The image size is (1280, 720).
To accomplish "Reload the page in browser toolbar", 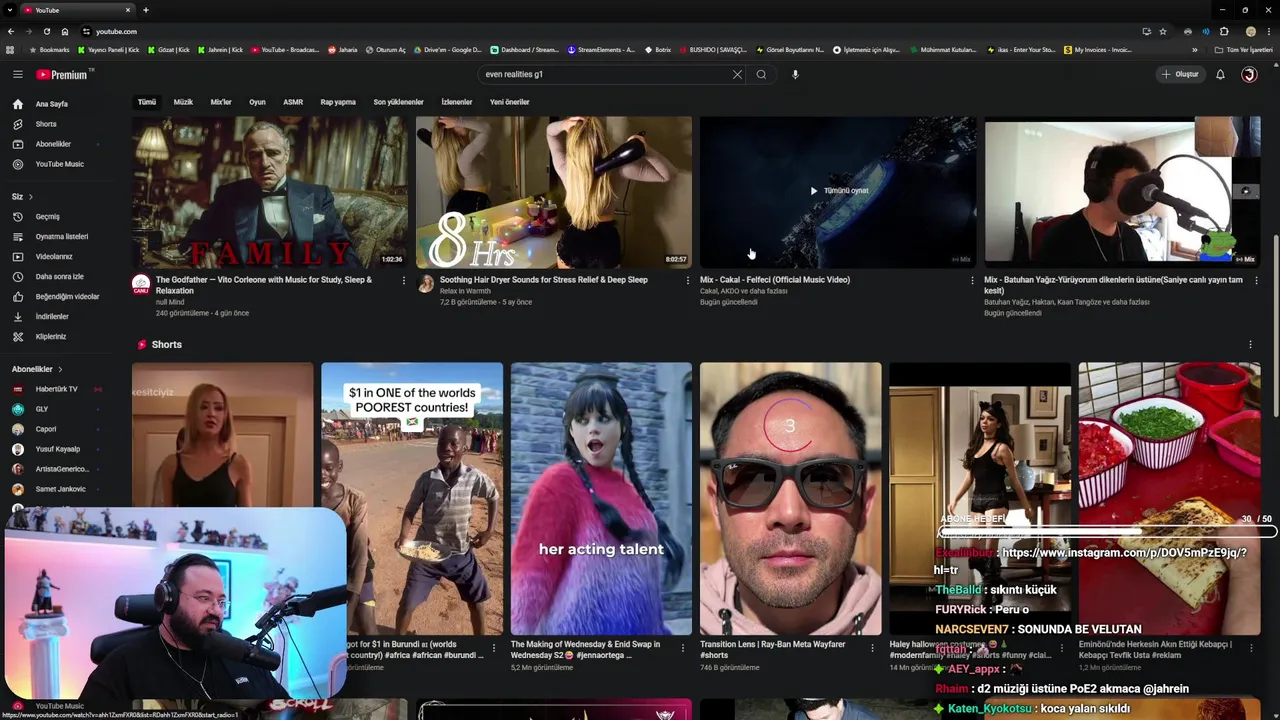I will pyautogui.click(x=46, y=31).
